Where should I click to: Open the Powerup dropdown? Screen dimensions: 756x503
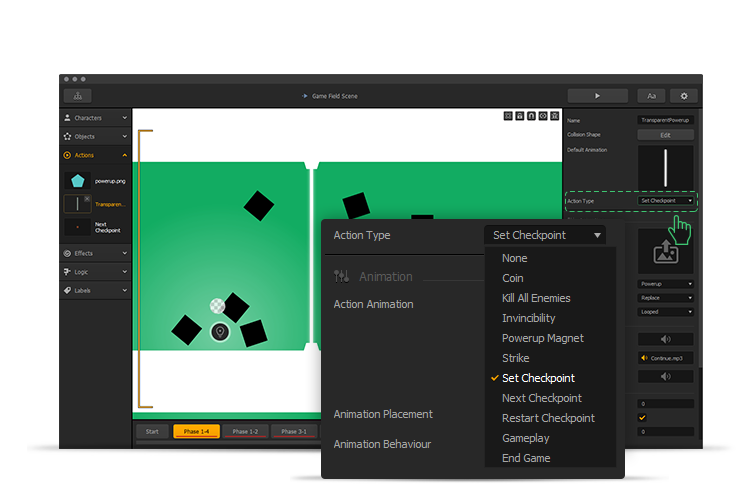(665, 284)
